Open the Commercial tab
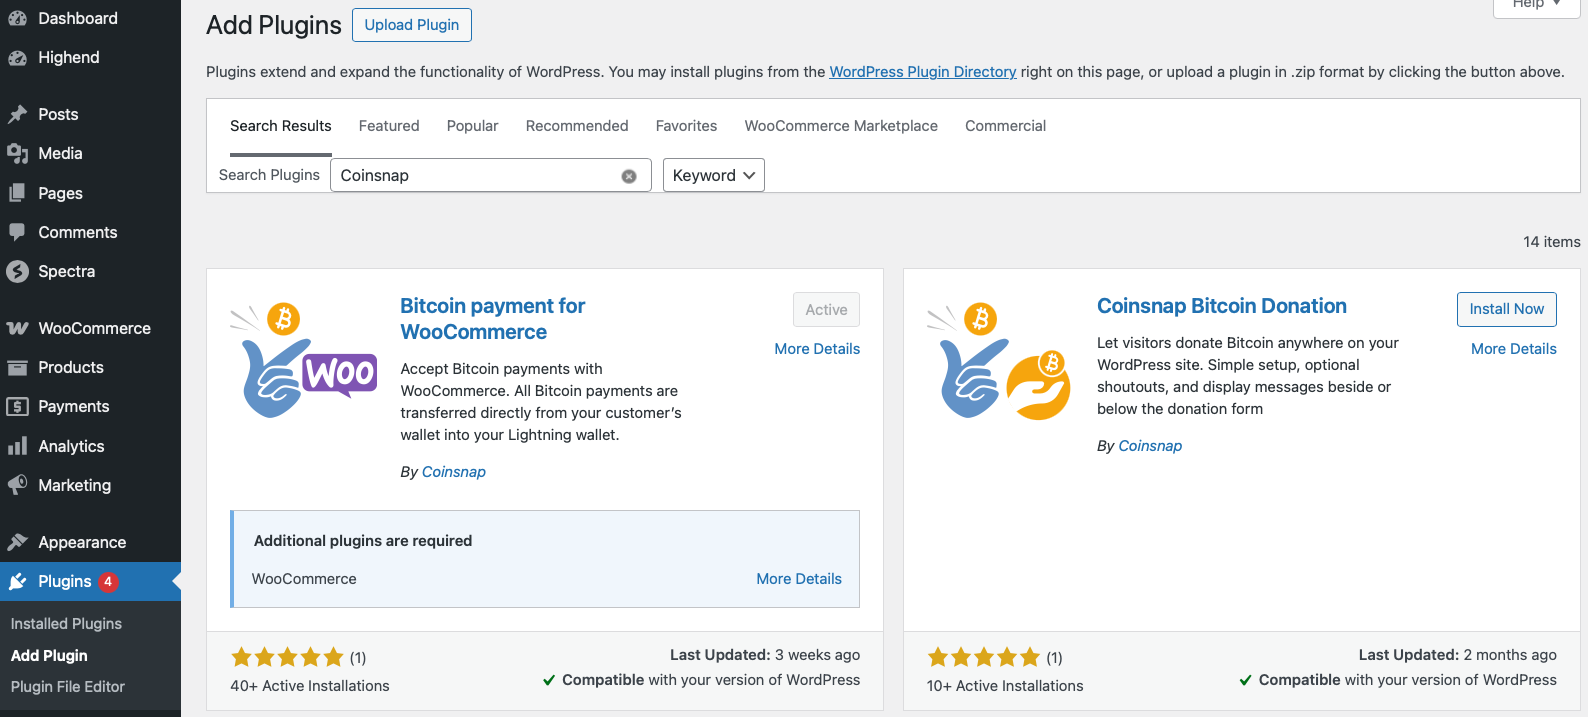 pyautogui.click(x=1005, y=126)
